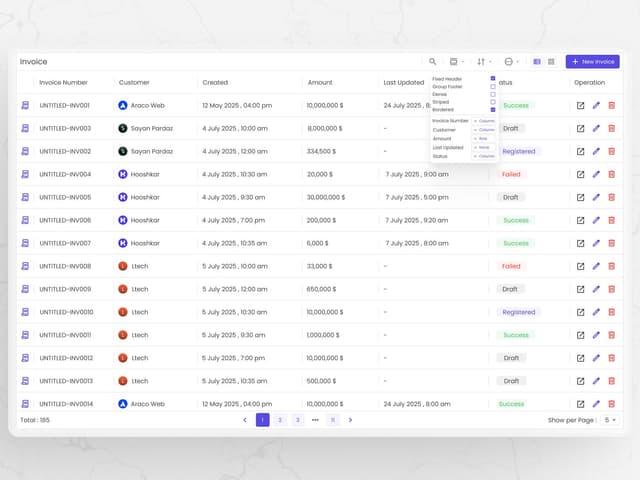Screen dimensions: 640x480
Task: Click customer Sayan Pardaz in INV003 row
Action: coord(151,129)
